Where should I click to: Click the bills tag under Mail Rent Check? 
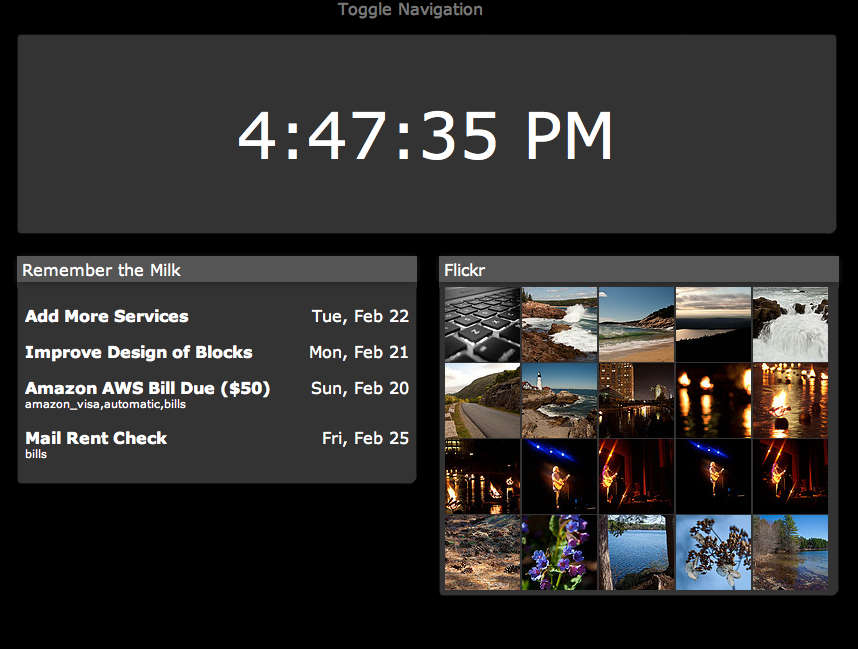pyautogui.click(x=36, y=454)
